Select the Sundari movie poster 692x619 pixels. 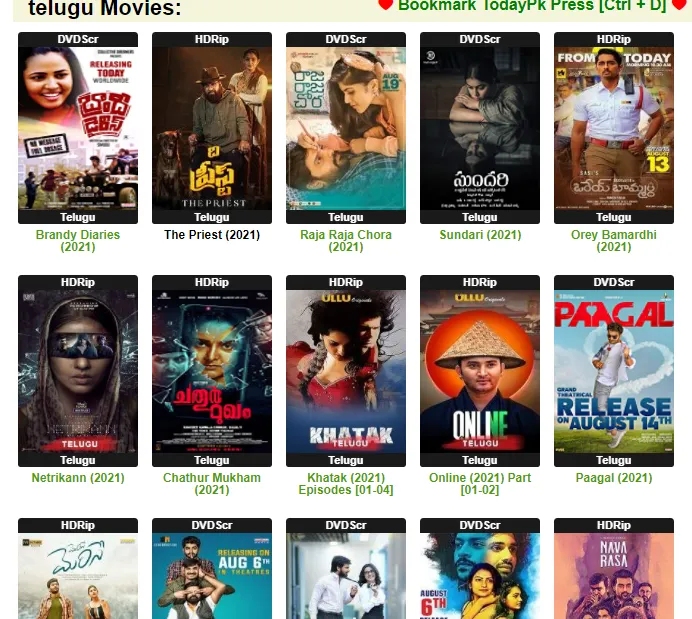click(480, 128)
